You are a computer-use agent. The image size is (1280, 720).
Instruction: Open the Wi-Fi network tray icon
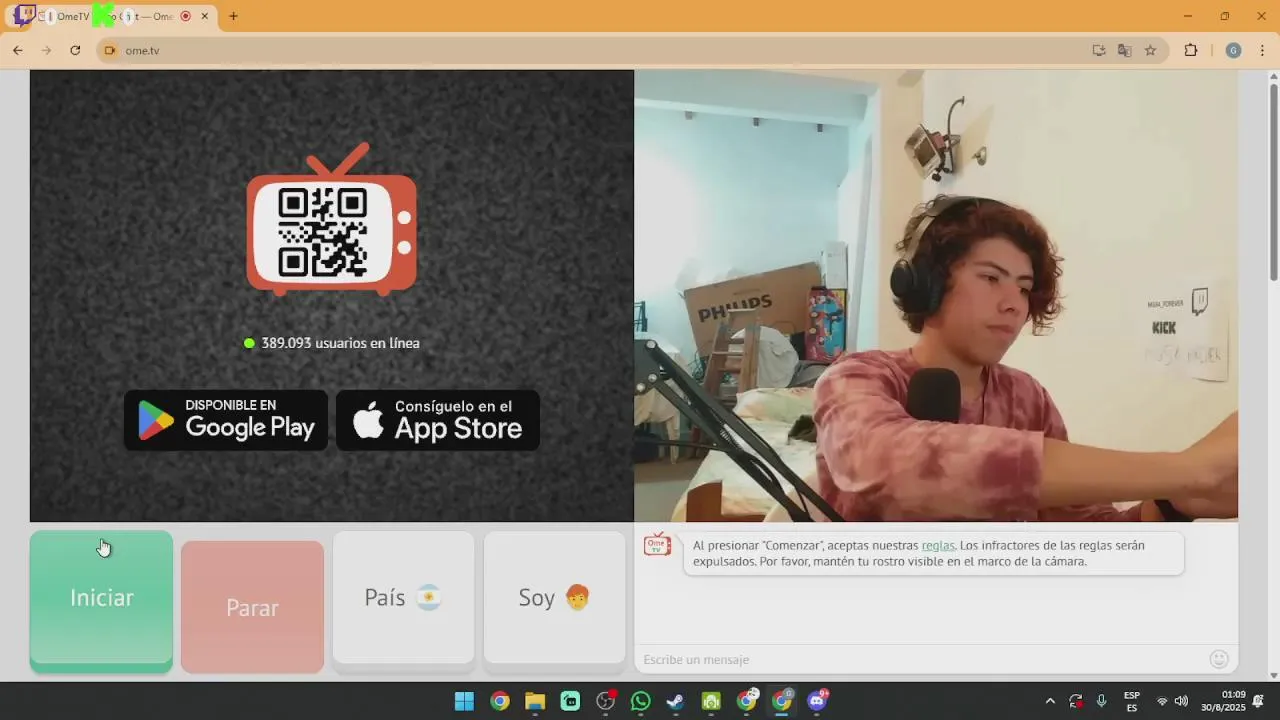click(x=1162, y=701)
